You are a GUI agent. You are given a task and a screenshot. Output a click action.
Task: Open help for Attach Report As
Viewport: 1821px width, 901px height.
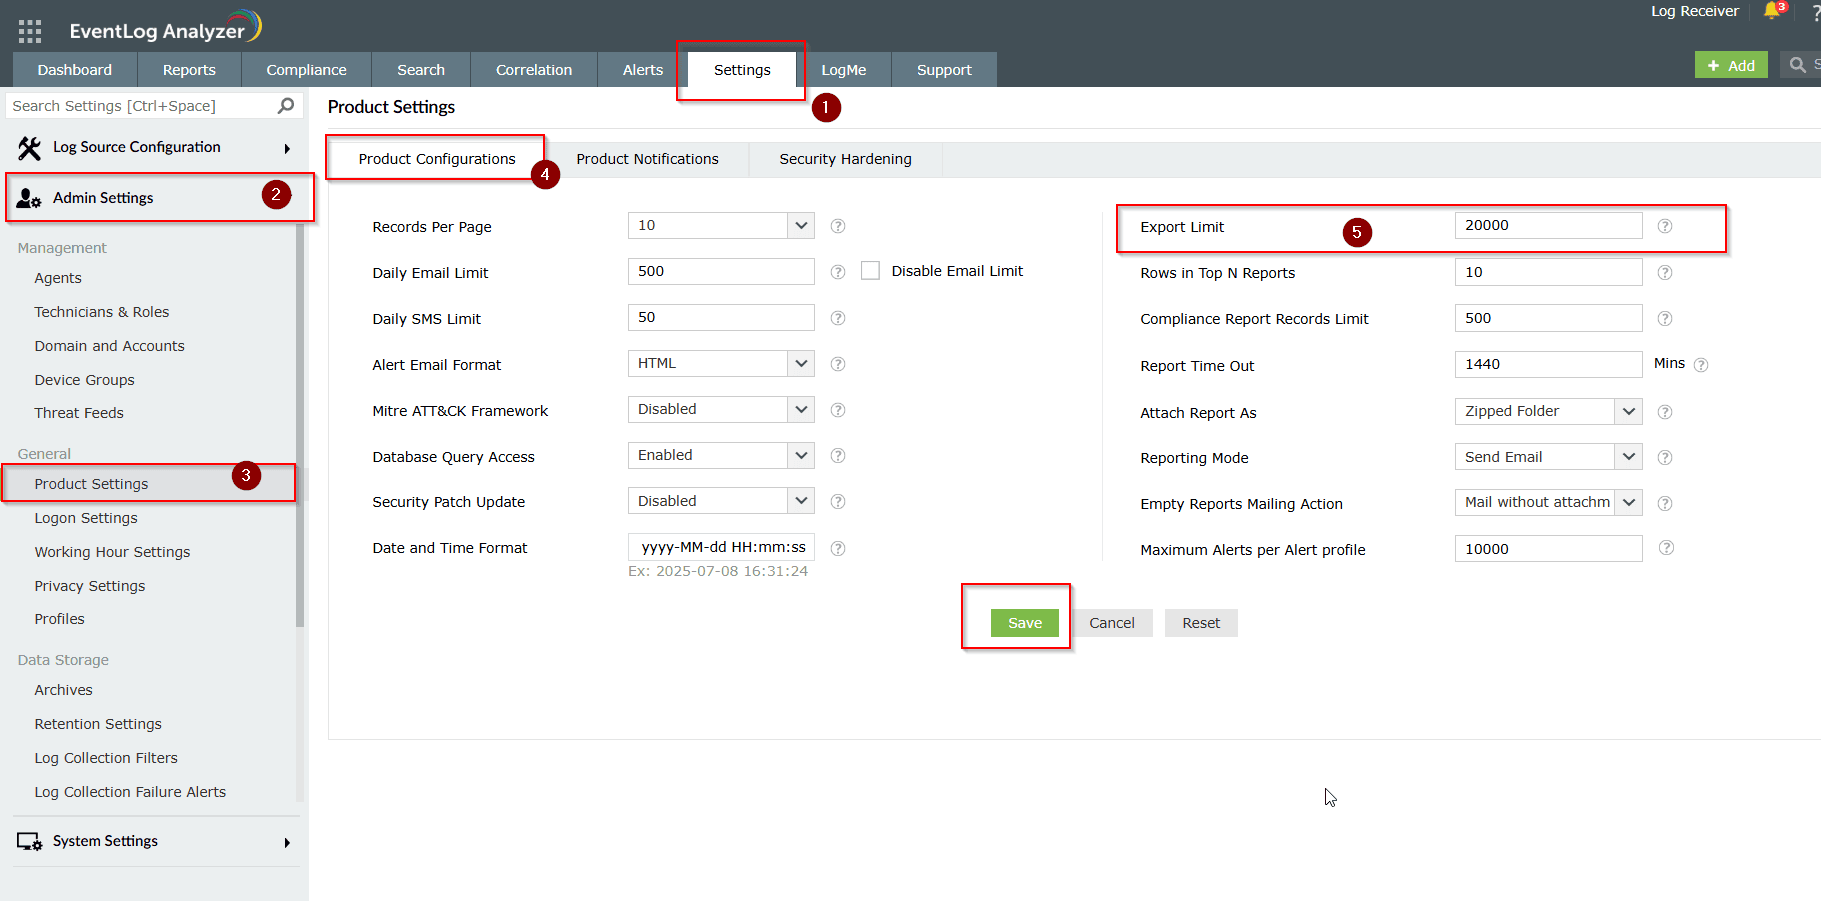click(x=1665, y=412)
